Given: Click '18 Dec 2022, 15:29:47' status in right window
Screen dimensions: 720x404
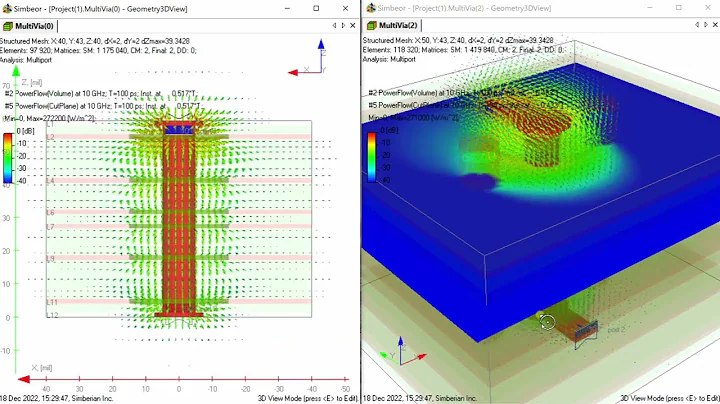Looking at the screenshot, I should coord(420,398).
